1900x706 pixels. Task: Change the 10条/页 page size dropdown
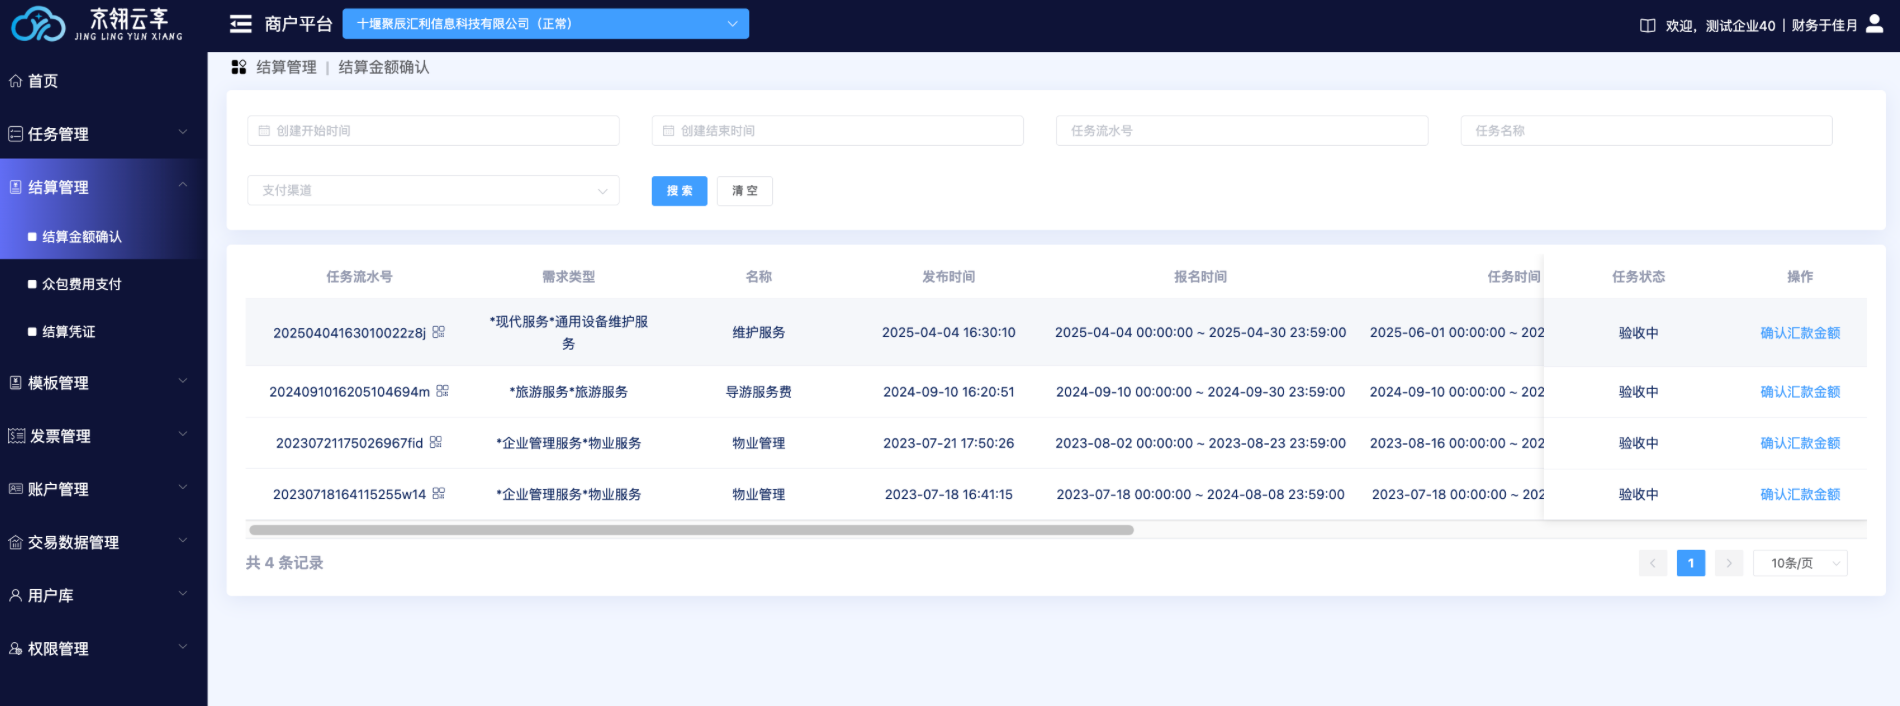(x=1800, y=563)
